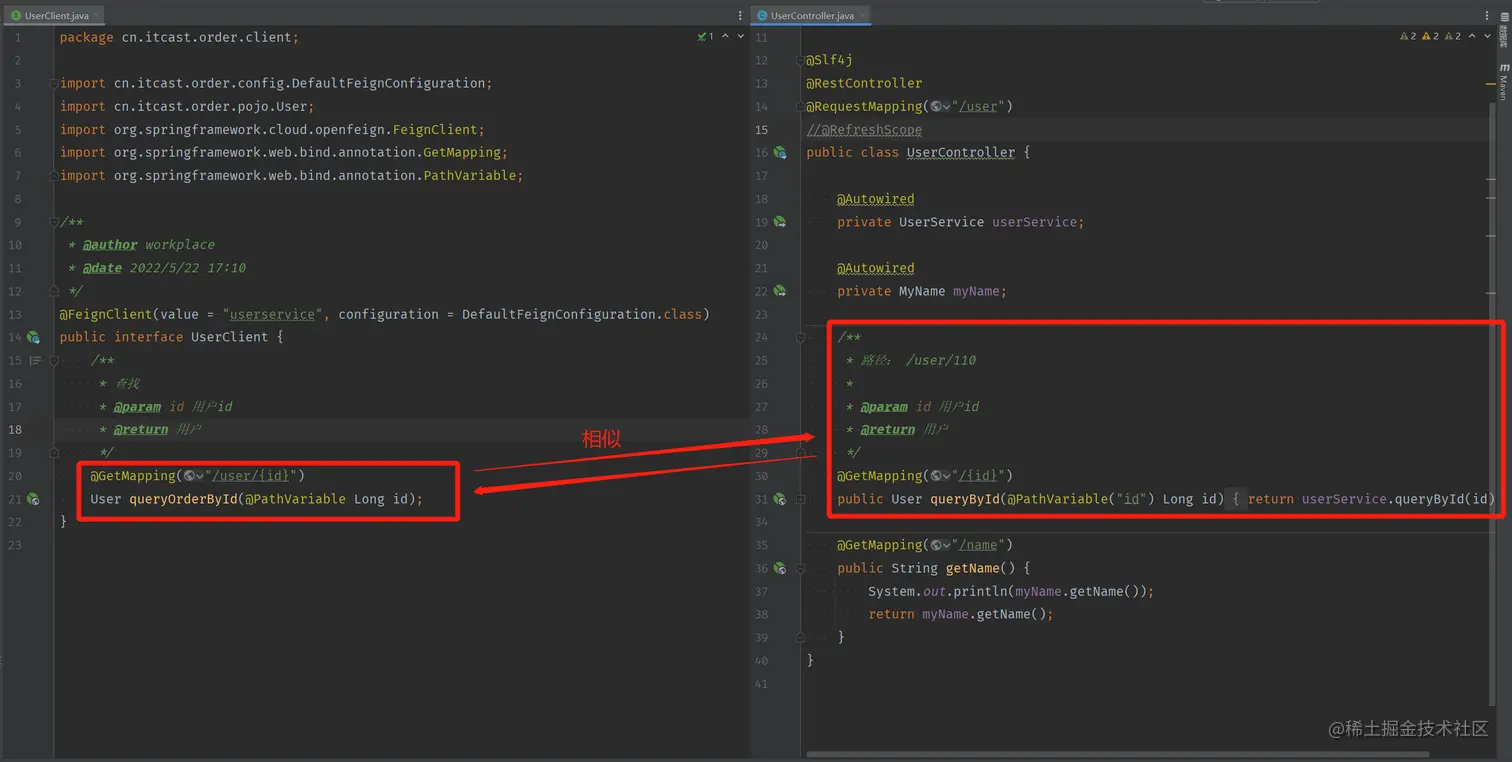Click Spring bean gutter icon on line 14
The image size is (1512, 762).
(x=33, y=337)
